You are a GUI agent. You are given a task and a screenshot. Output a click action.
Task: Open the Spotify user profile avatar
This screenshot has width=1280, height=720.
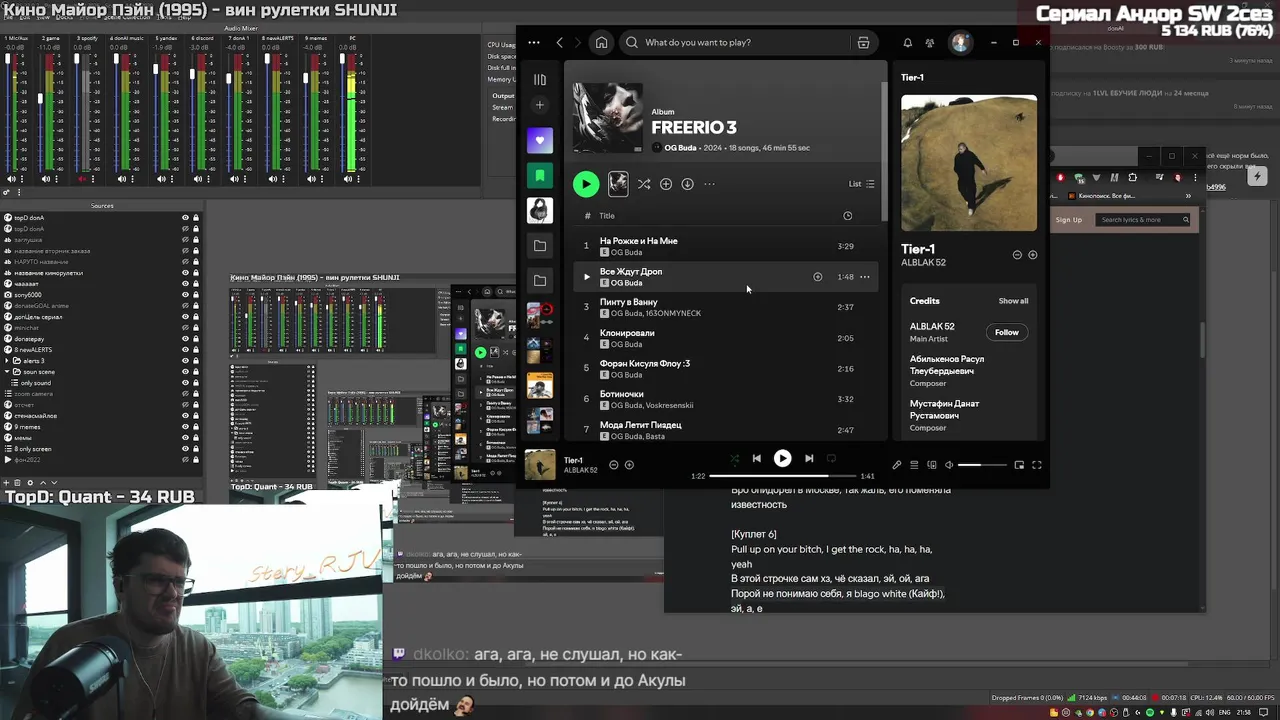coord(960,43)
